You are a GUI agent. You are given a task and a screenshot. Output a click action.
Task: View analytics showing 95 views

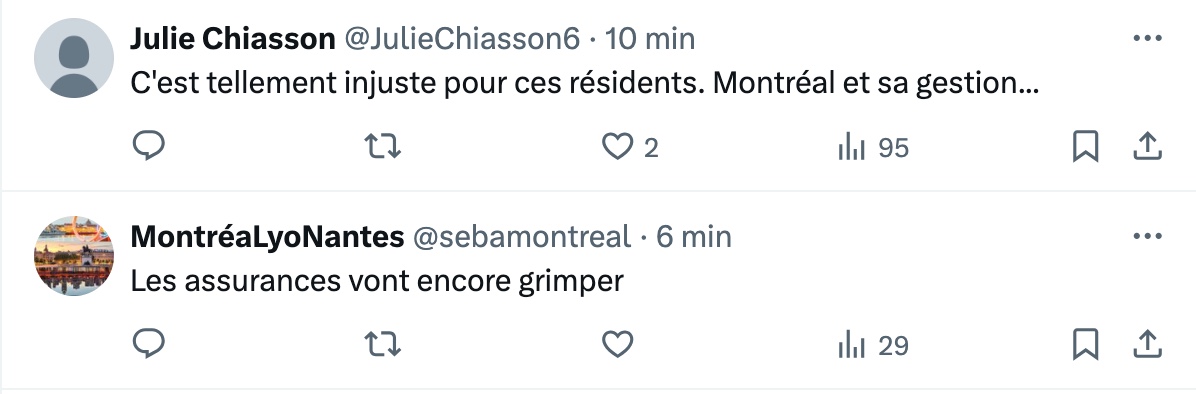[x=873, y=146]
